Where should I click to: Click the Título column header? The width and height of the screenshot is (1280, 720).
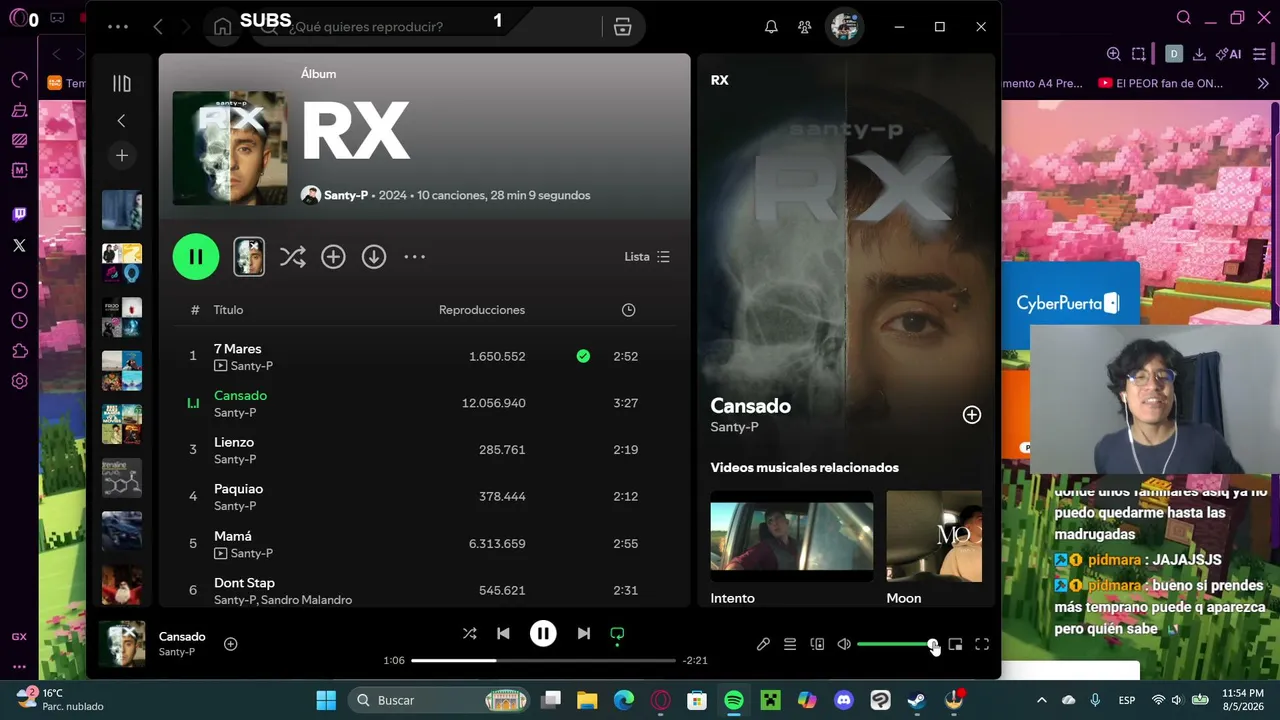(x=228, y=310)
